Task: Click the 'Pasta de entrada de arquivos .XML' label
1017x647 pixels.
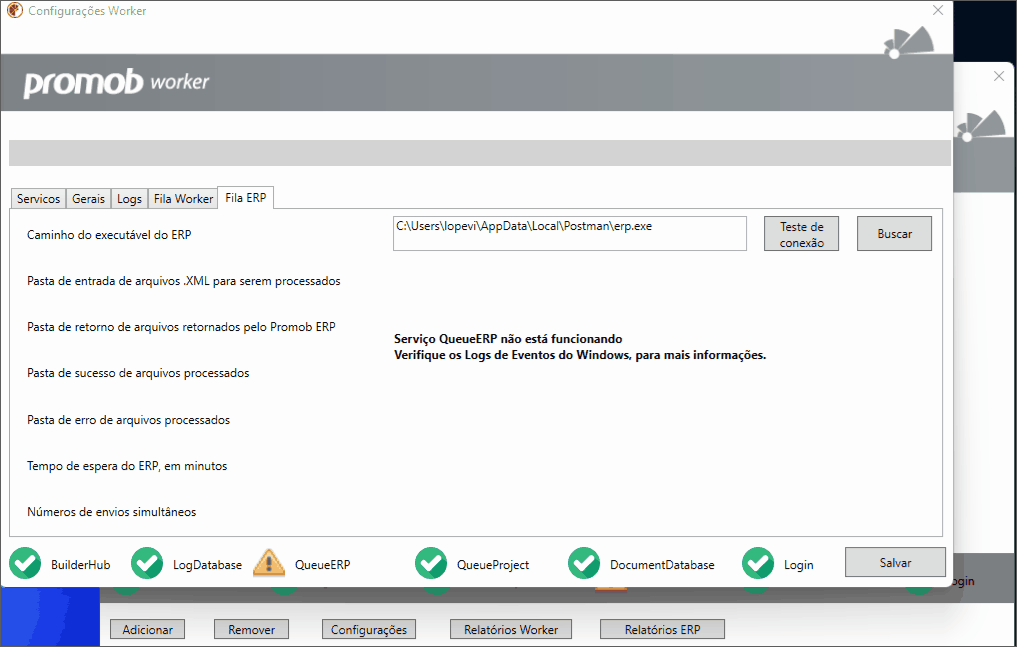Action: pyautogui.click(x=184, y=281)
